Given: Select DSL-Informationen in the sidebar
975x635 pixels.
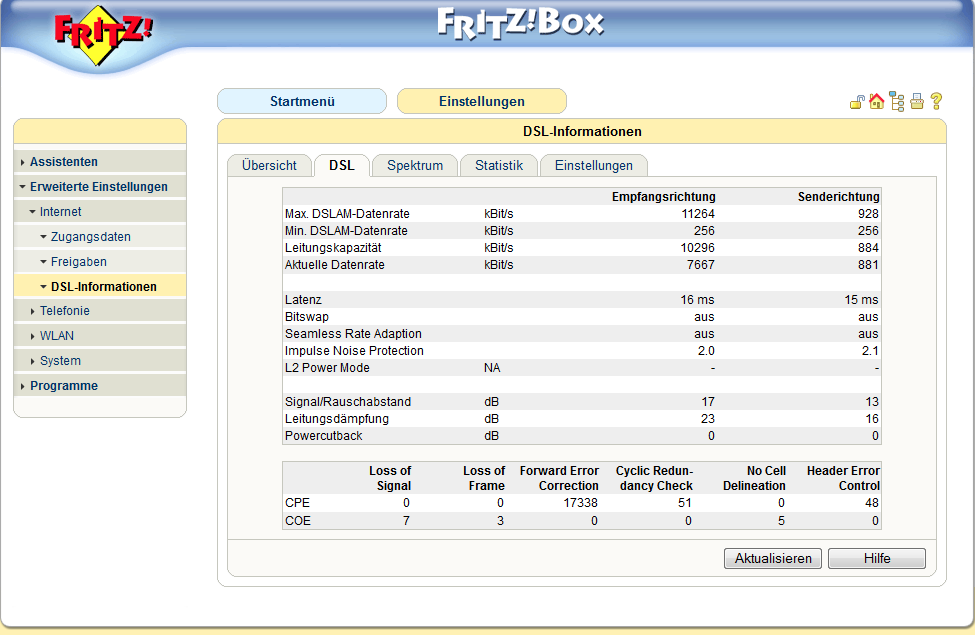Looking at the screenshot, I should [x=99, y=286].
